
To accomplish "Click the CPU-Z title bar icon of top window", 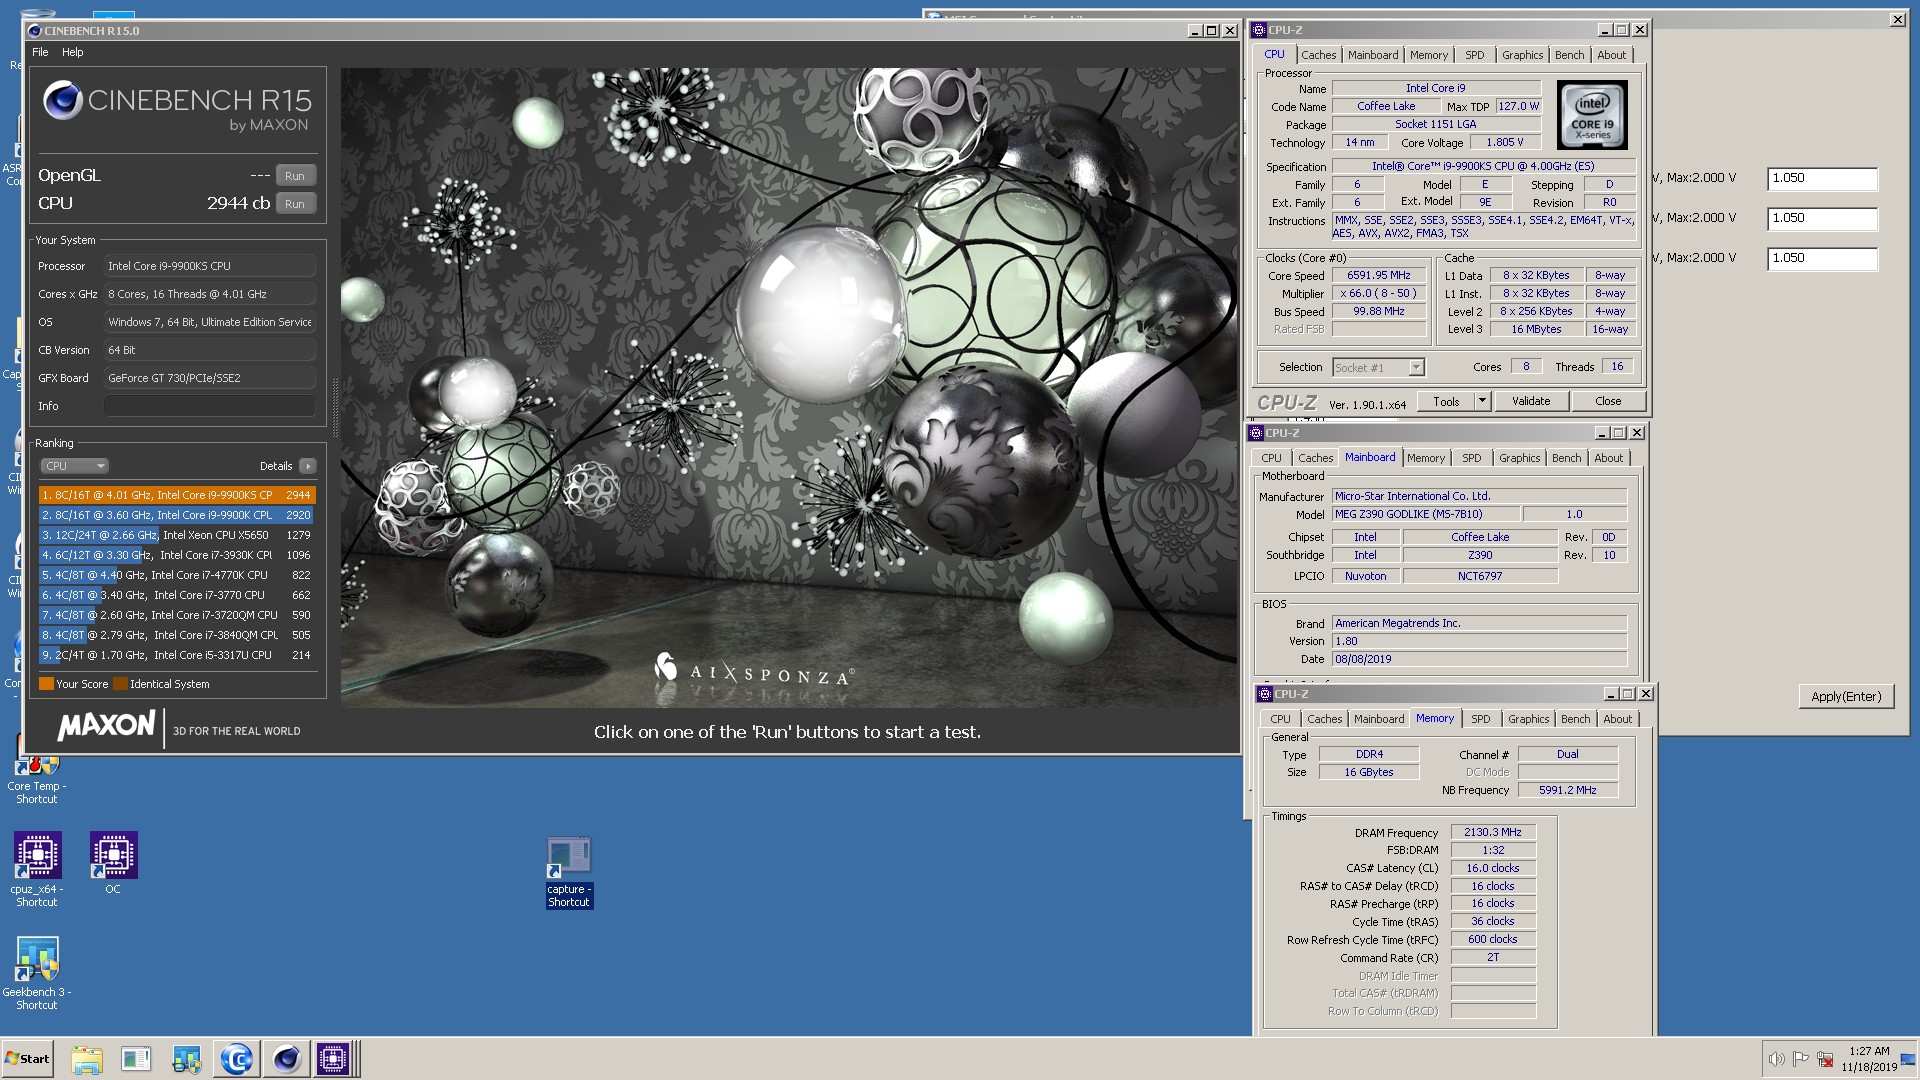I will pos(1259,30).
